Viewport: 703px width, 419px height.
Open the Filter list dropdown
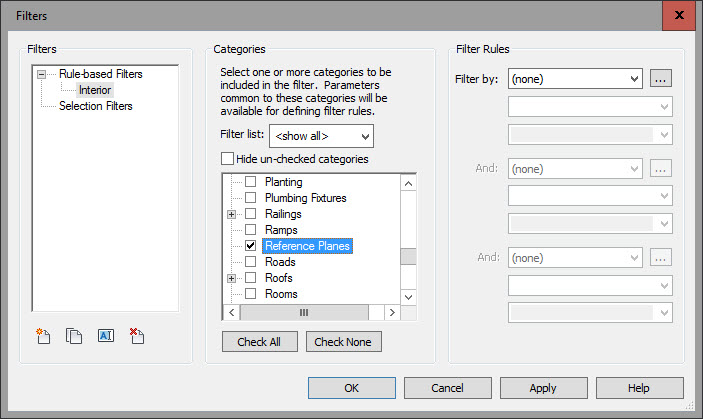321,135
